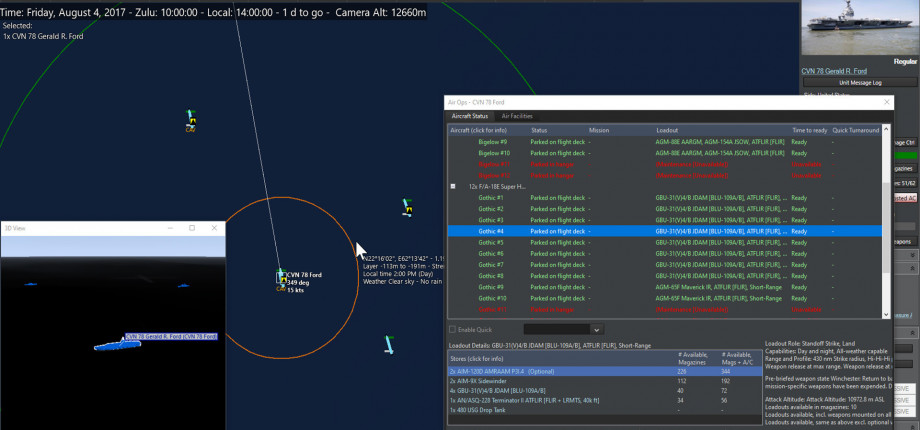Click the AN/ASQ-228 Terminator II ATFLIR store
920x430 pixels.
[x=605, y=400]
